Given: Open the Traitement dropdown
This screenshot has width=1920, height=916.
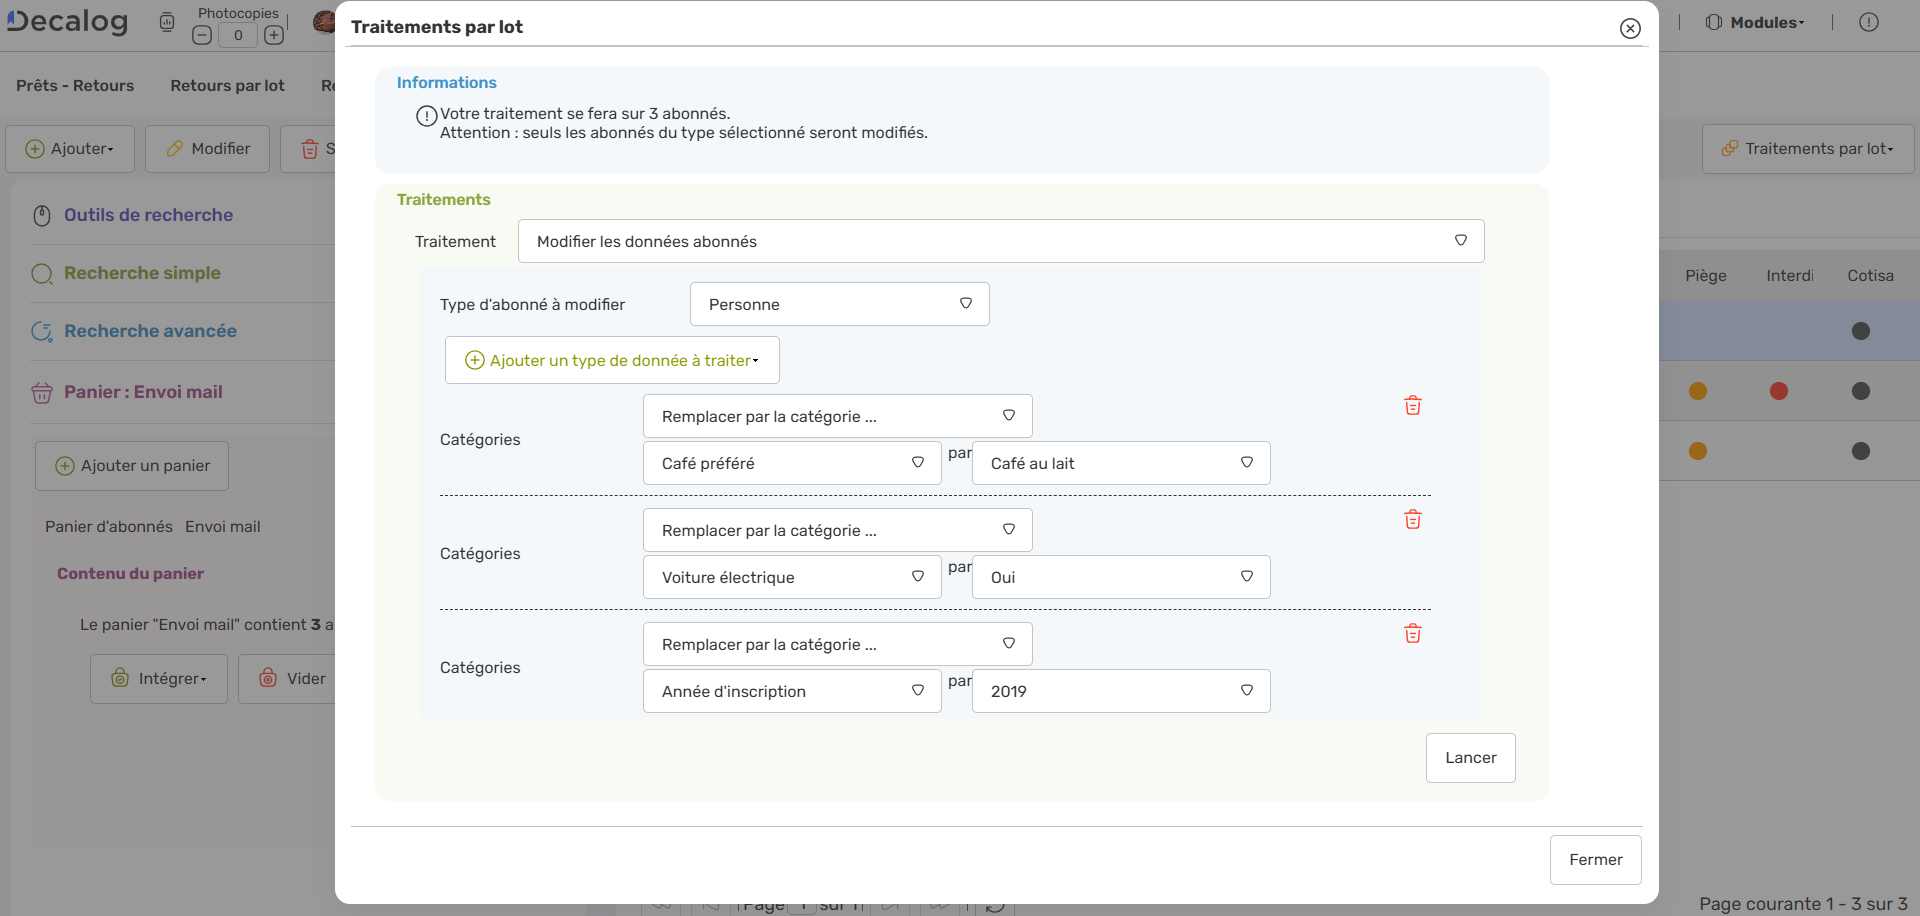Looking at the screenshot, I should [x=1001, y=241].
